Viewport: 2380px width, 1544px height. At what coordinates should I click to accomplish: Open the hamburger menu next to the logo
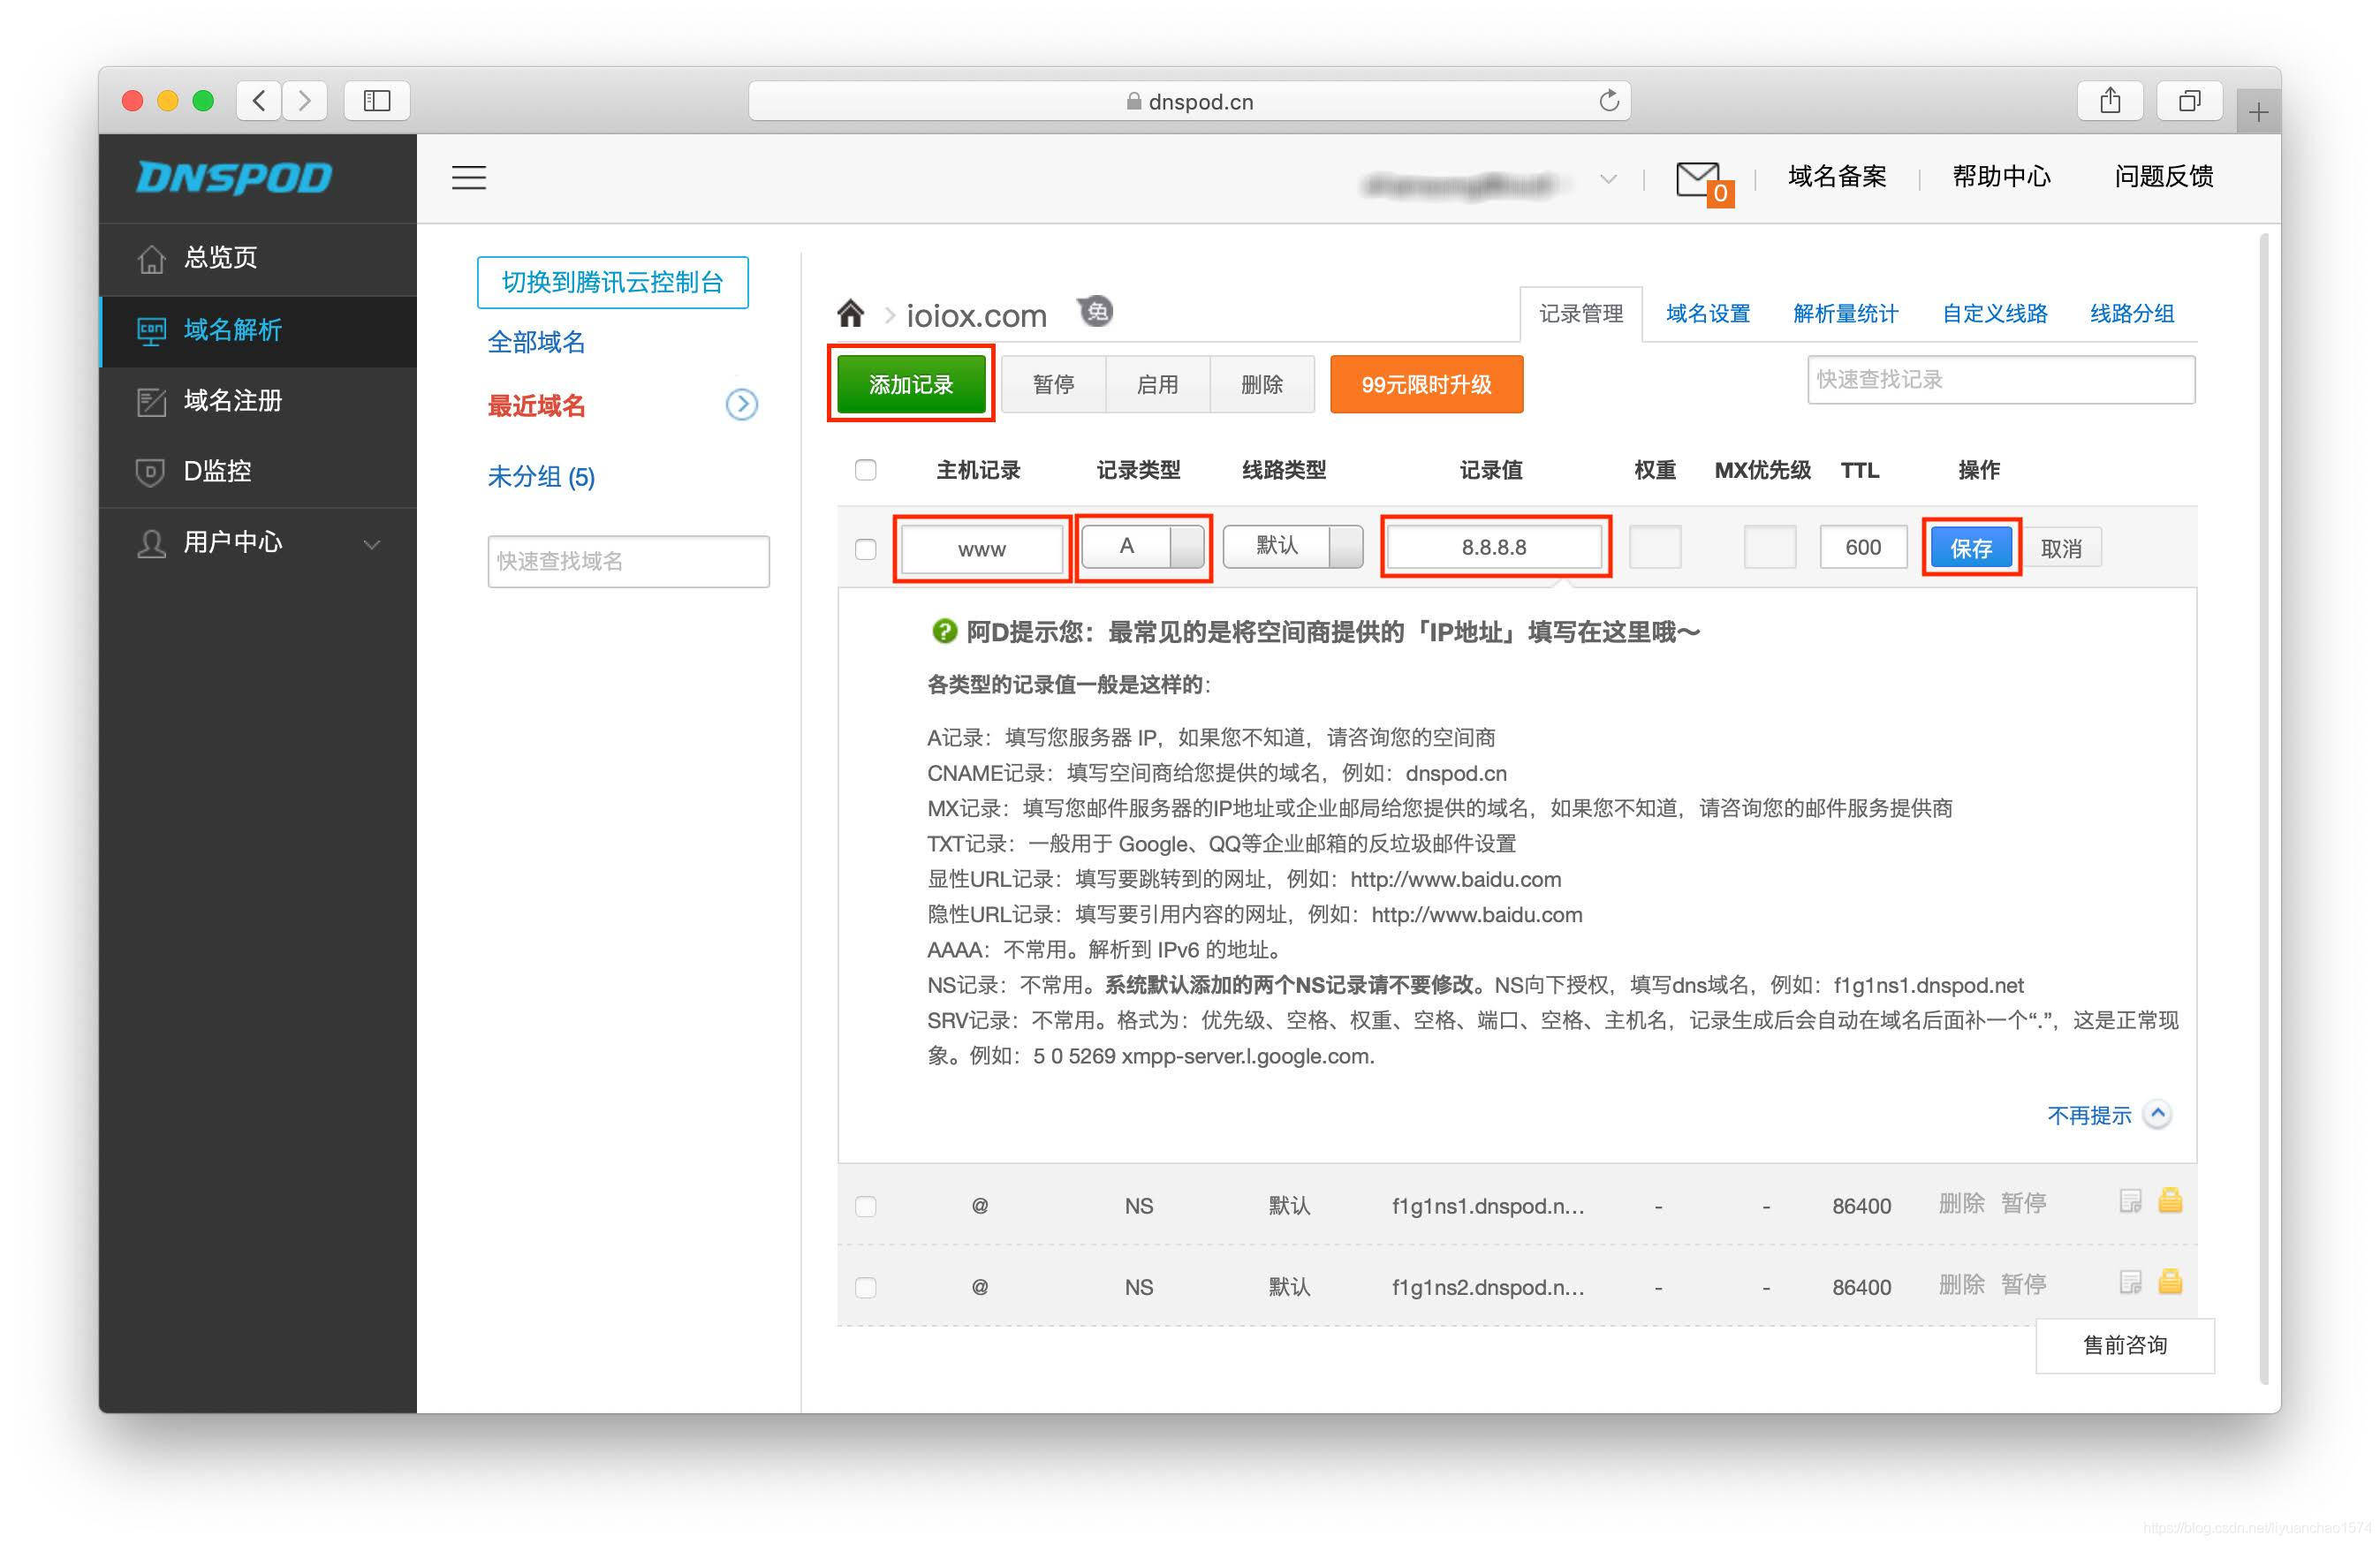point(468,178)
